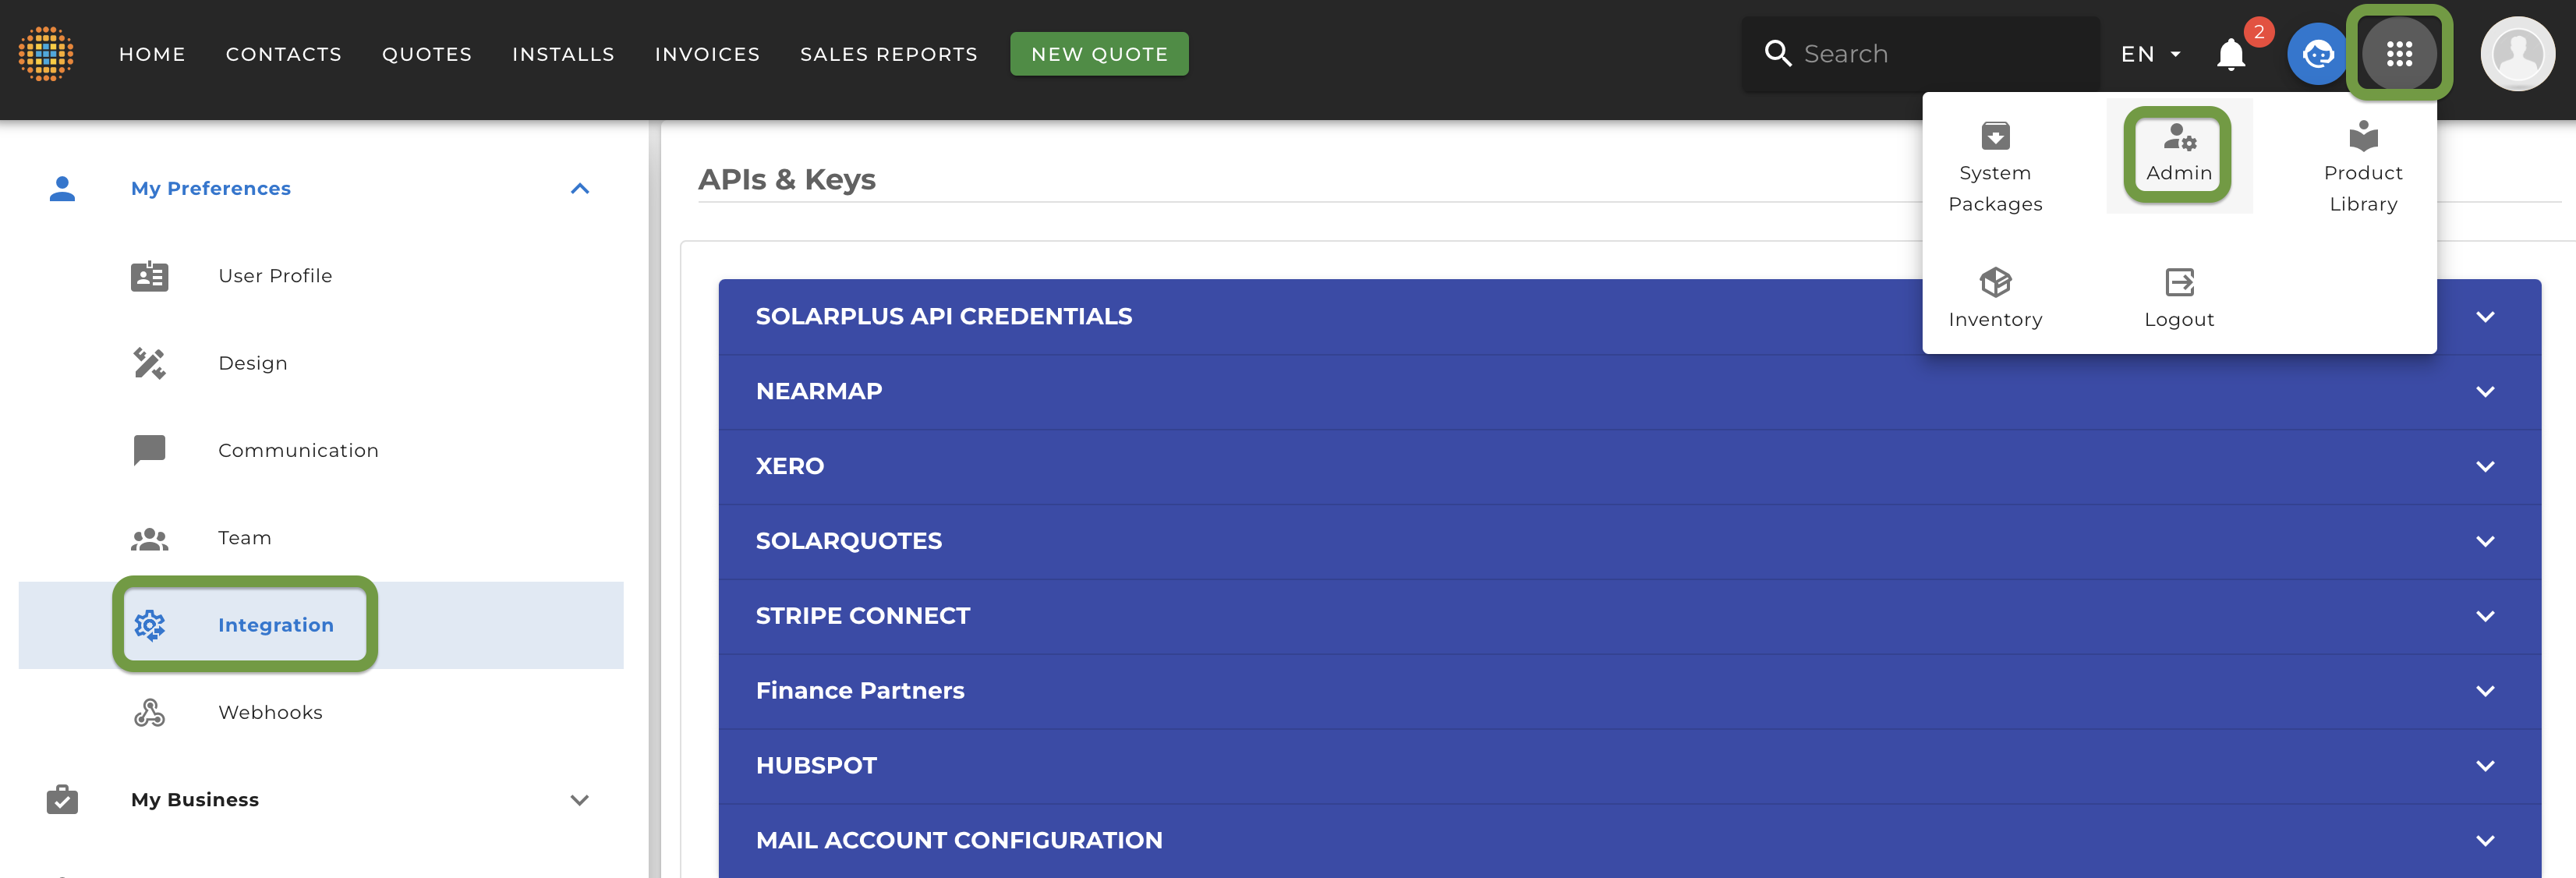Expand the Stripe Connect panel chevron
2576x878 pixels.
(x=2484, y=617)
